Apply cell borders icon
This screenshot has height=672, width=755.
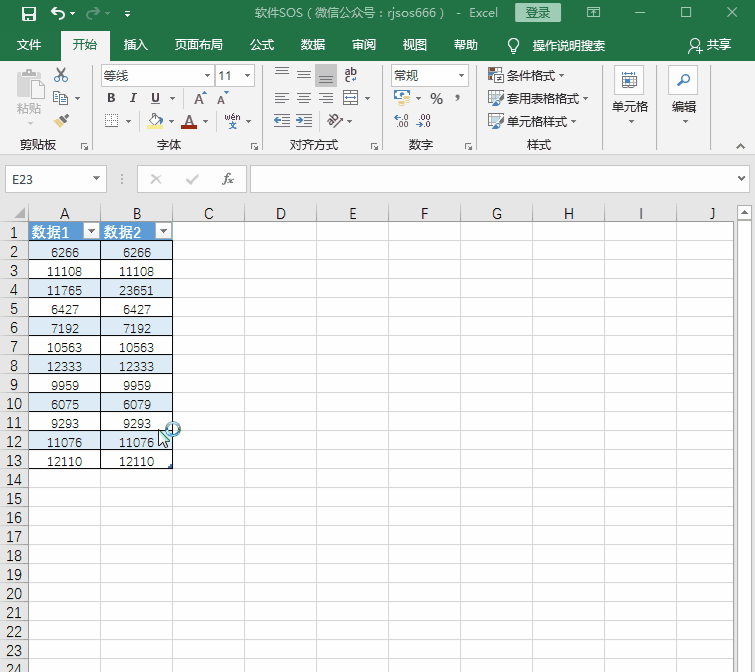(x=112, y=121)
